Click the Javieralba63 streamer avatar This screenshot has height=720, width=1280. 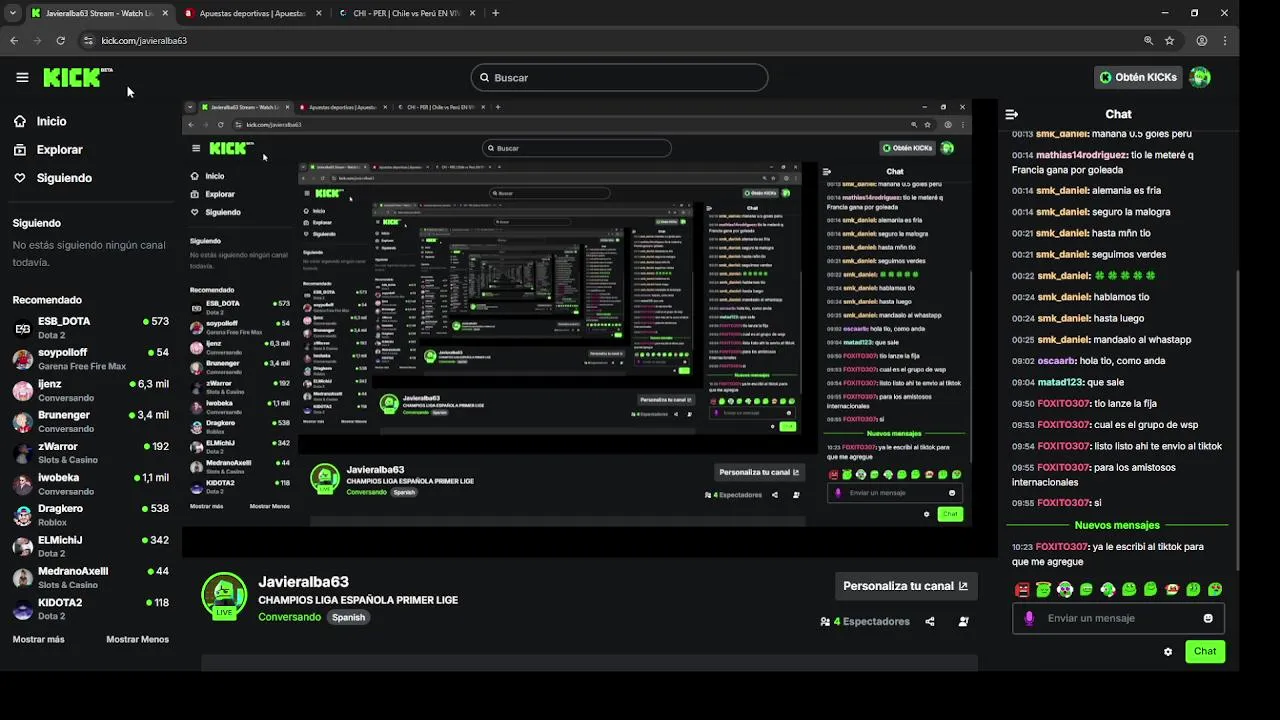[x=224, y=596]
